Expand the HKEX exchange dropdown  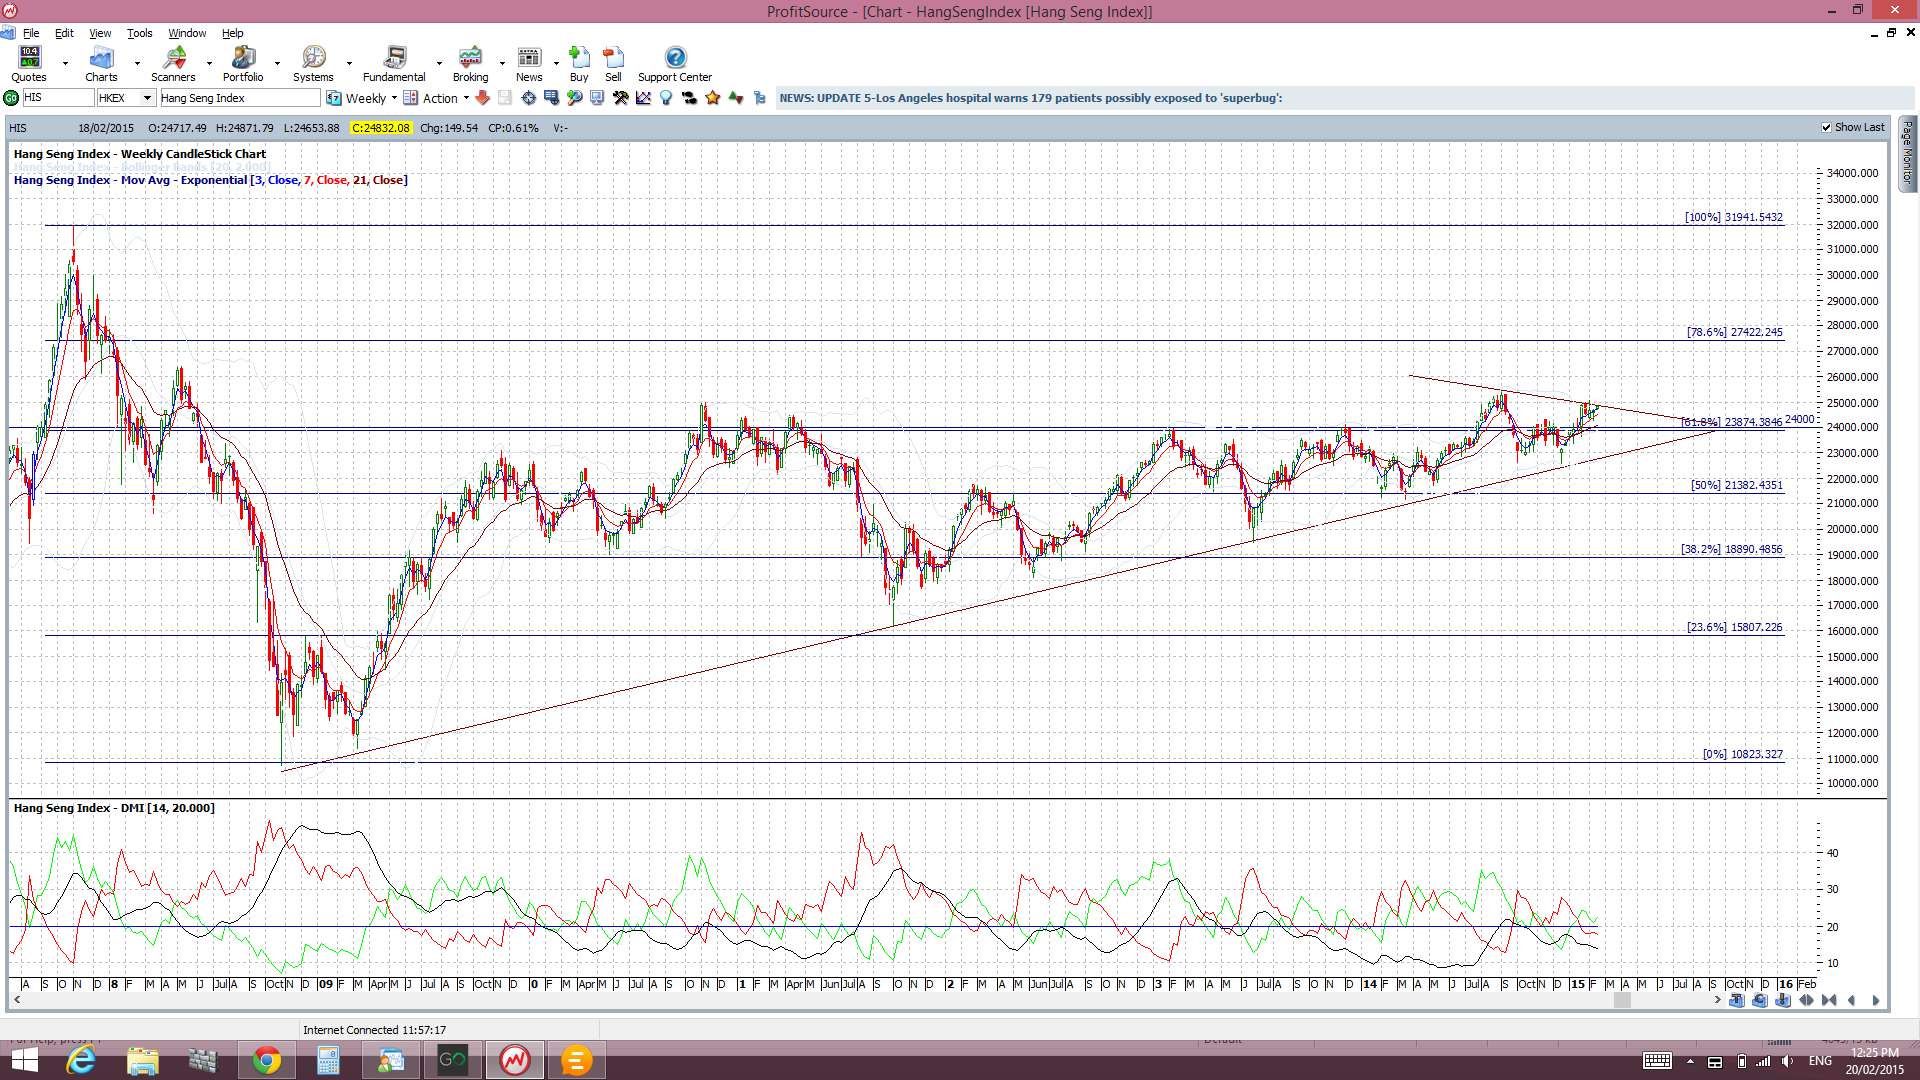(147, 98)
